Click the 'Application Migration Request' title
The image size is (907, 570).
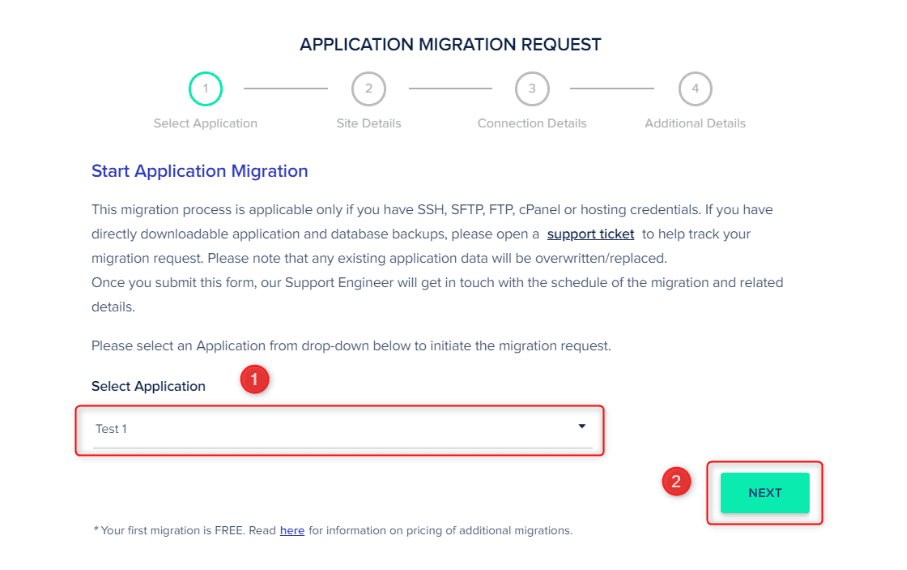pos(450,45)
